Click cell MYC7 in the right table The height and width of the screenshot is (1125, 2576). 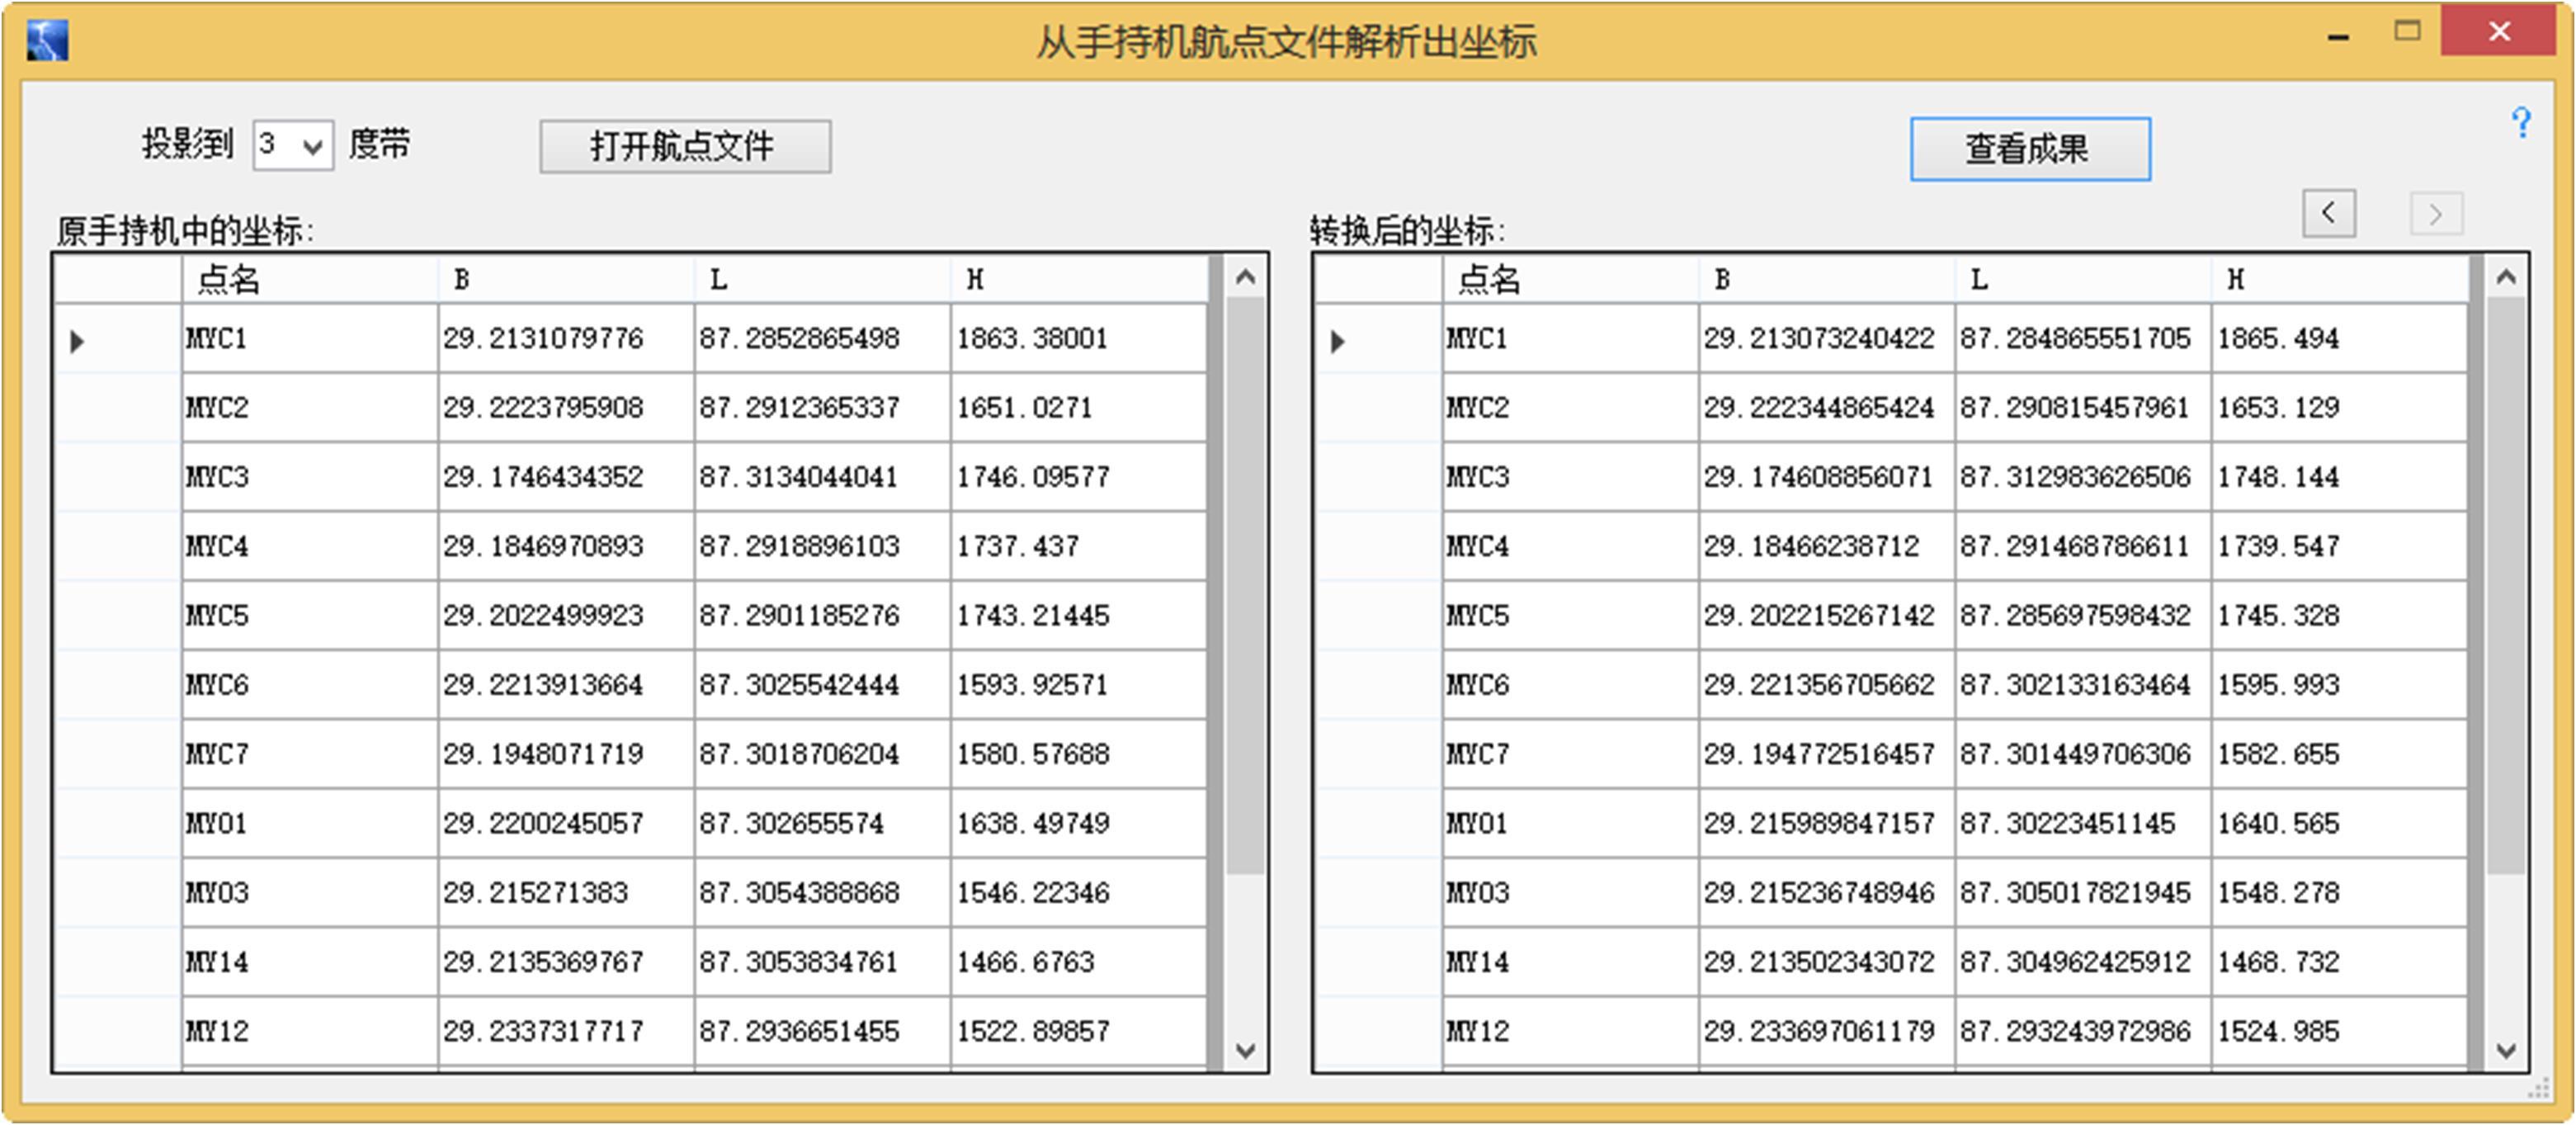coord(1571,754)
